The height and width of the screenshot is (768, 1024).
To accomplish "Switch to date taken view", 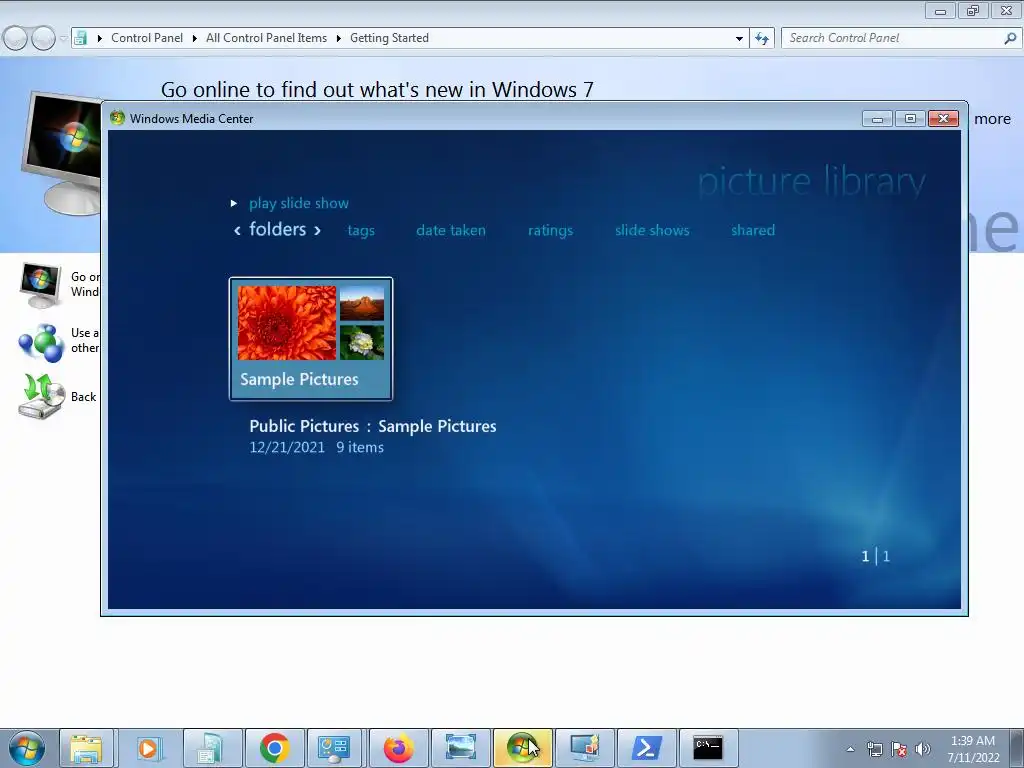I will [x=451, y=230].
